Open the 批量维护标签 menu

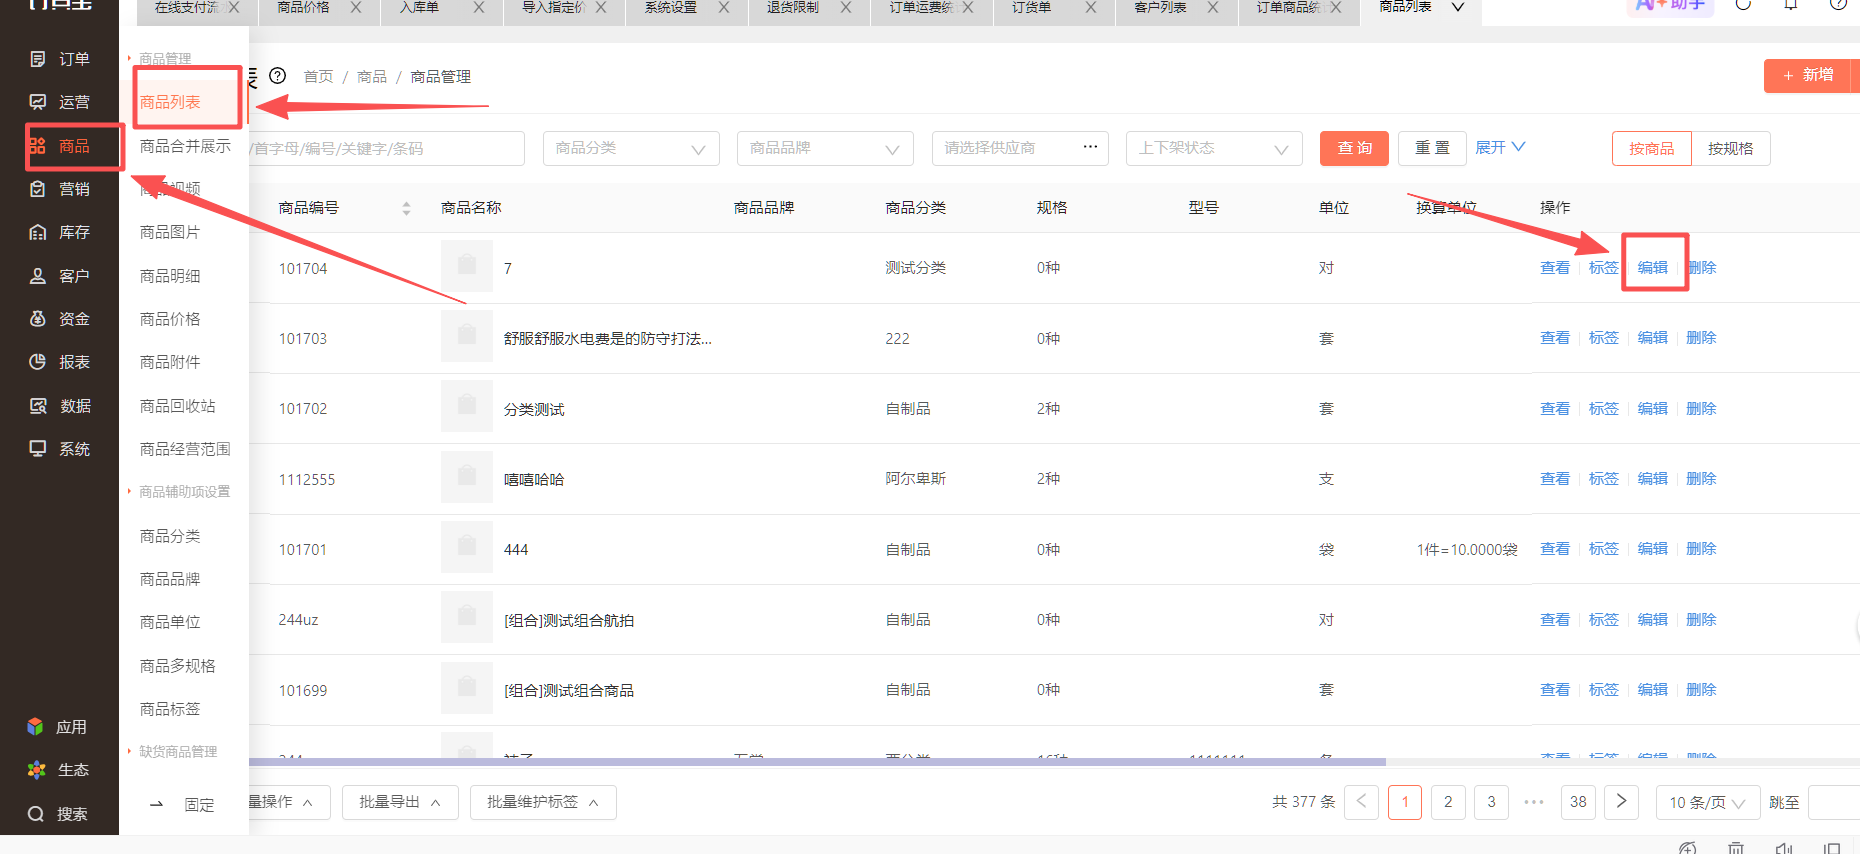(x=543, y=802)
